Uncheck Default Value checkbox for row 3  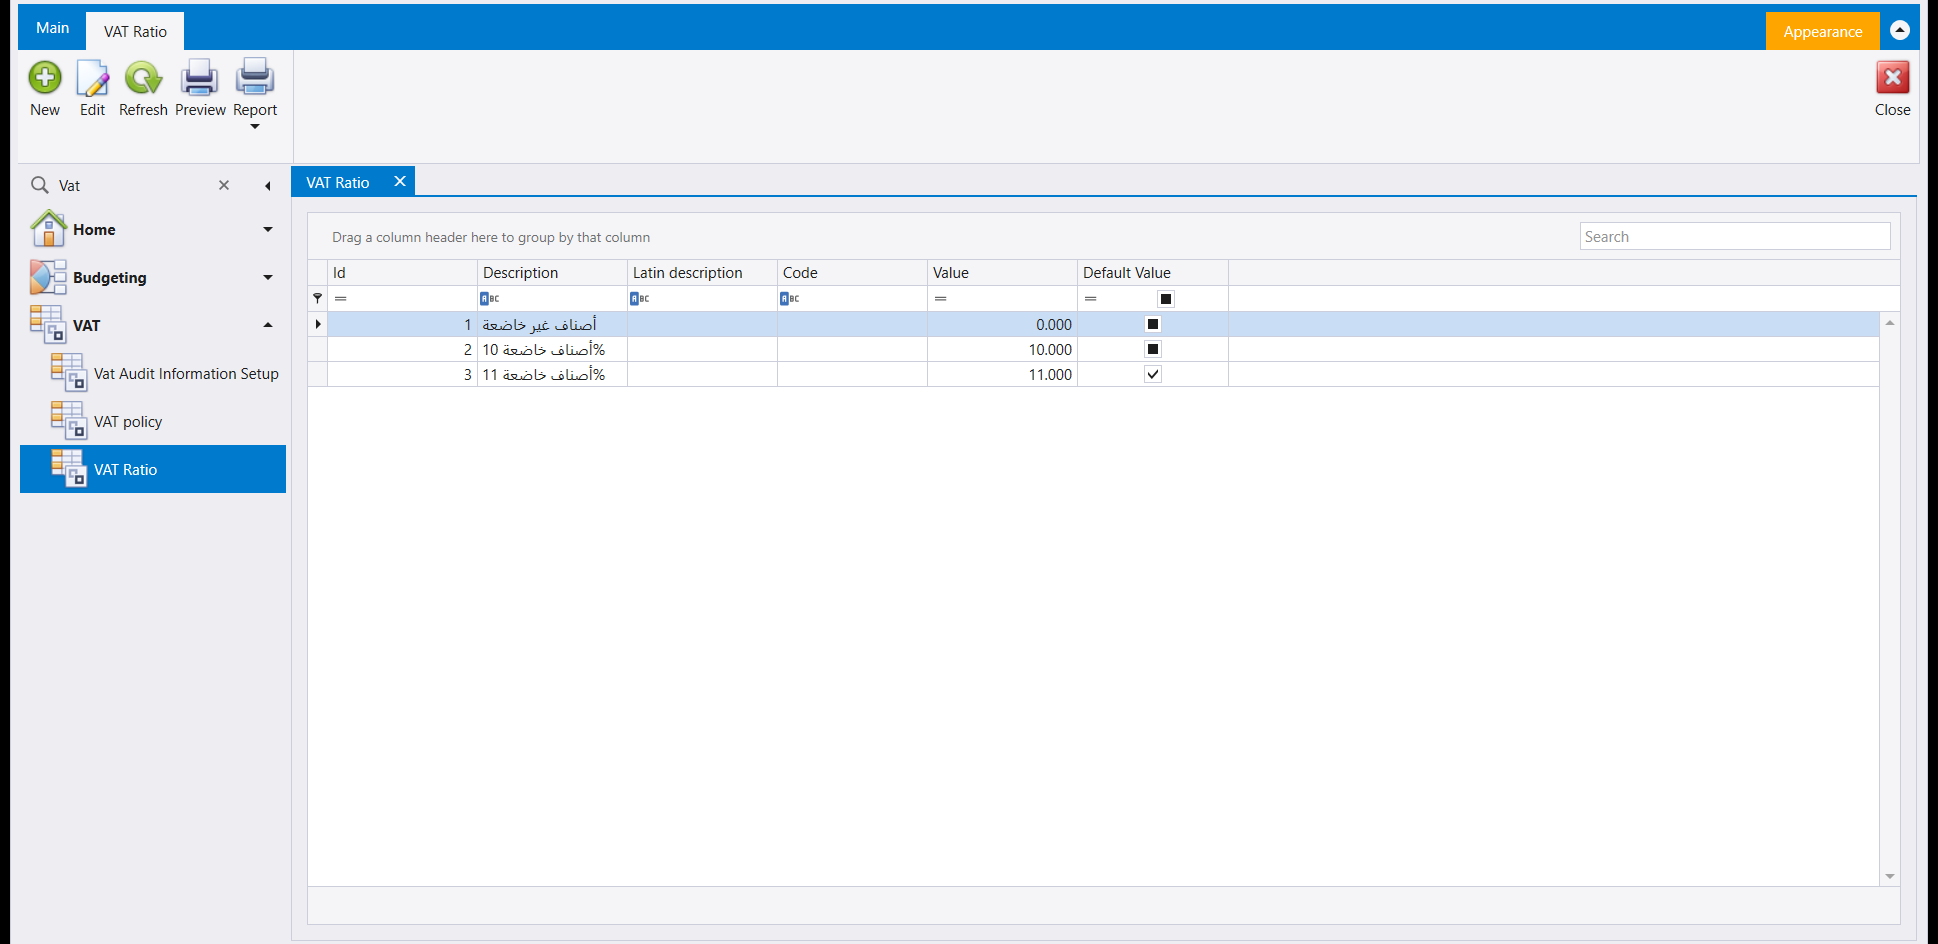(1153, 374)
